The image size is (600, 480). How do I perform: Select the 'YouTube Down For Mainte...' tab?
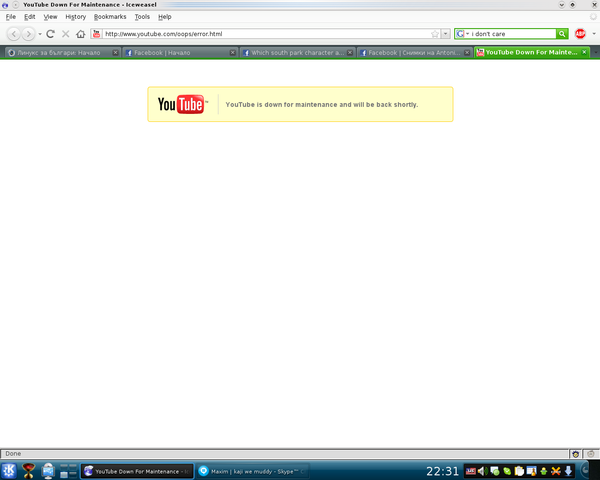click(x=531, y=52)
